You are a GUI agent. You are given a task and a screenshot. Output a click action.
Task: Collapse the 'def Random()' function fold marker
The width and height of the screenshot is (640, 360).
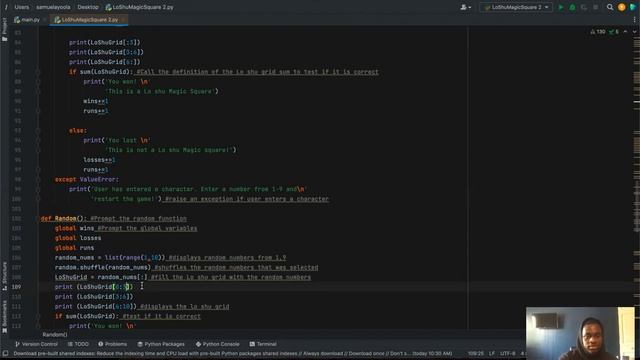[38, 219]
